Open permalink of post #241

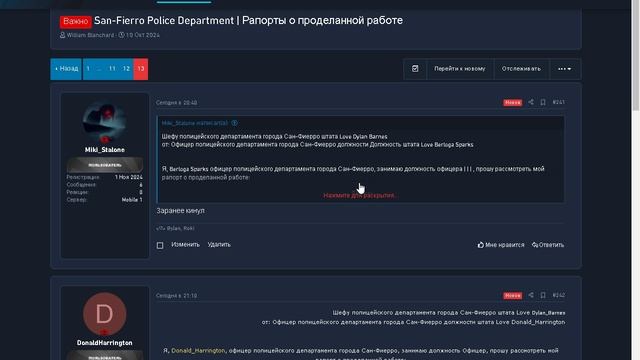pos(559,102)
